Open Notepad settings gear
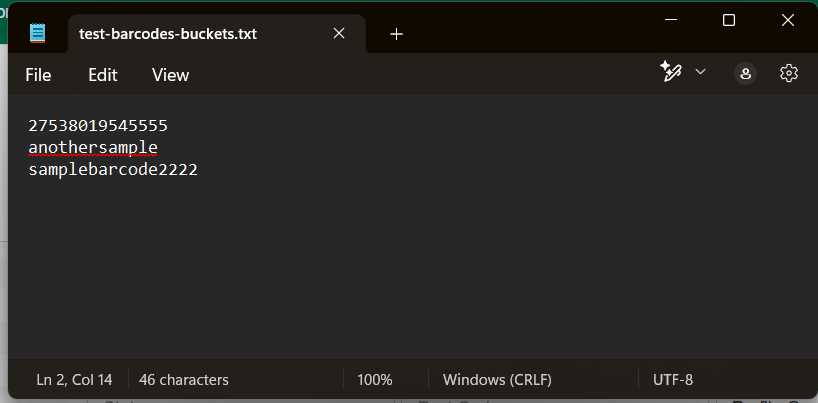This screenshot has width=818, height=403. pos(789,73)
